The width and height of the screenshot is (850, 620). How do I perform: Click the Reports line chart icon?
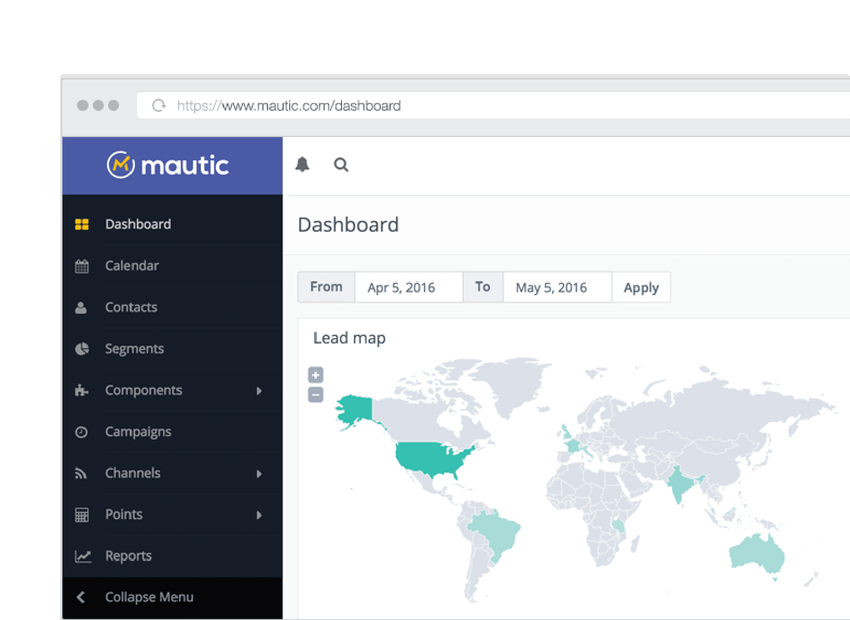tap(82, 556)
